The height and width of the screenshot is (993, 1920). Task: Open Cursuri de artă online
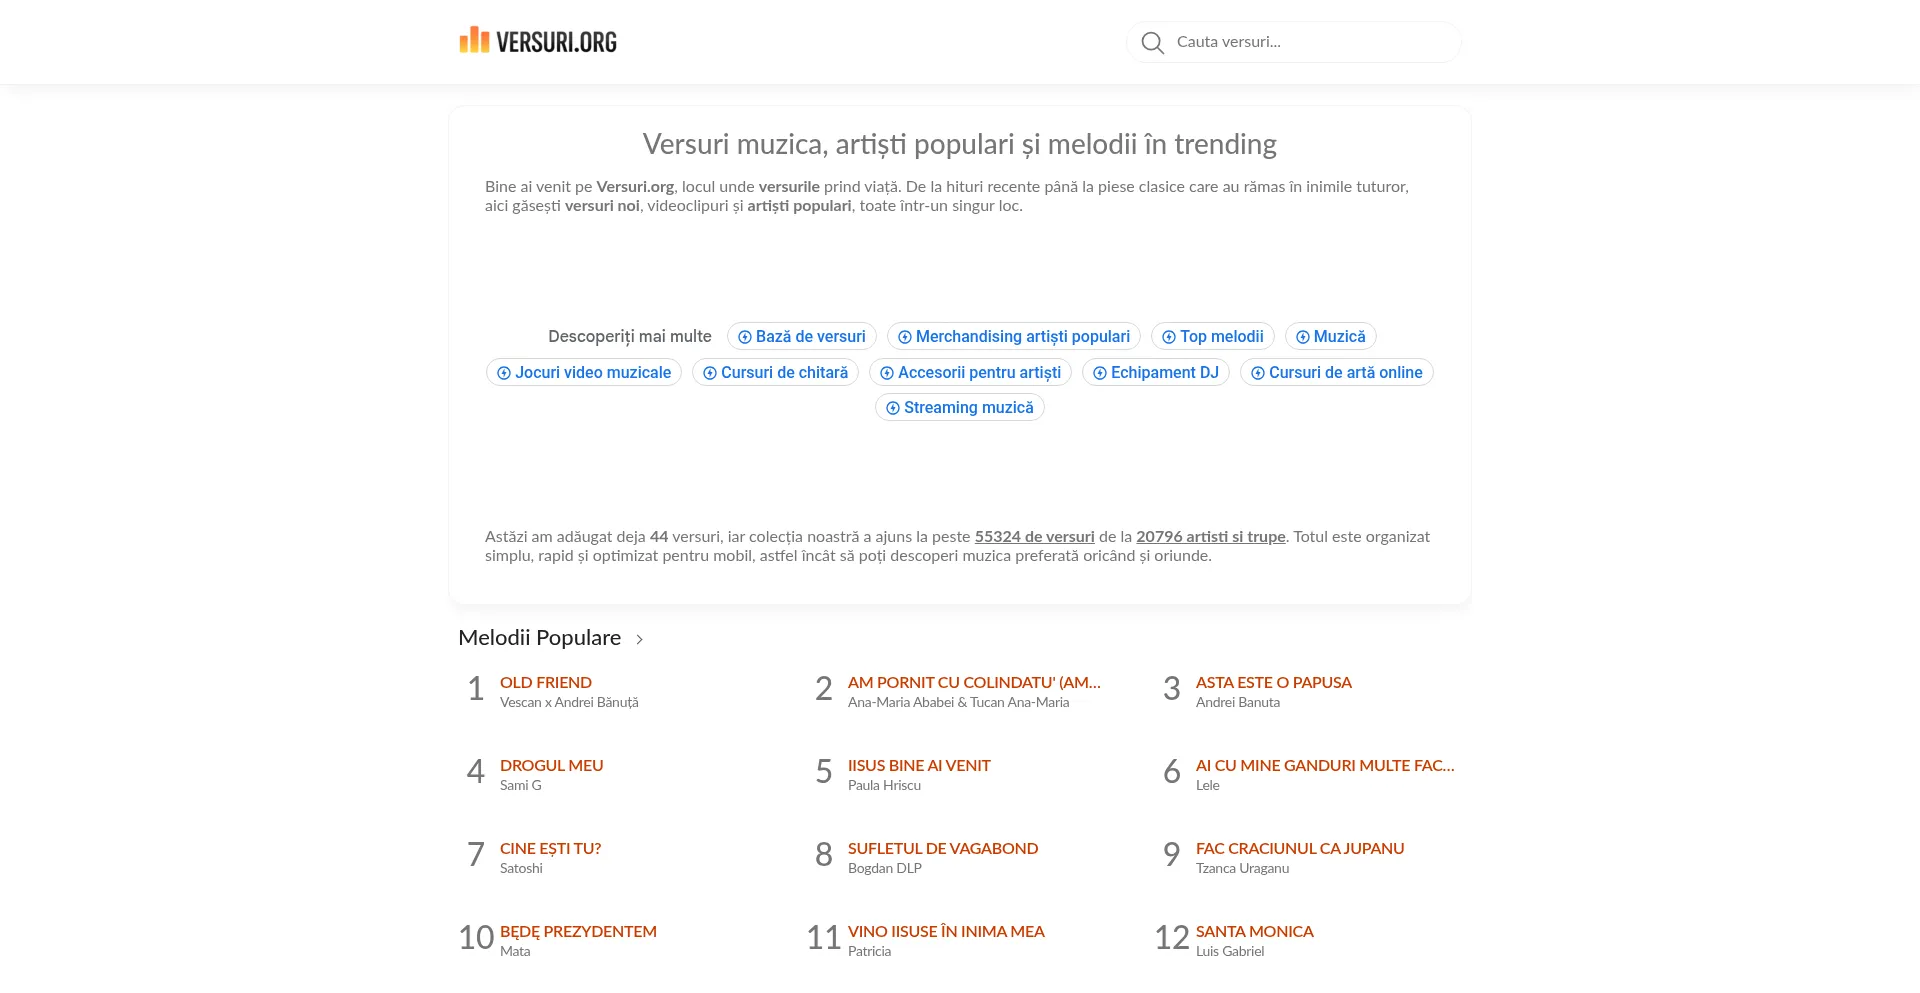coord(1337,372)
